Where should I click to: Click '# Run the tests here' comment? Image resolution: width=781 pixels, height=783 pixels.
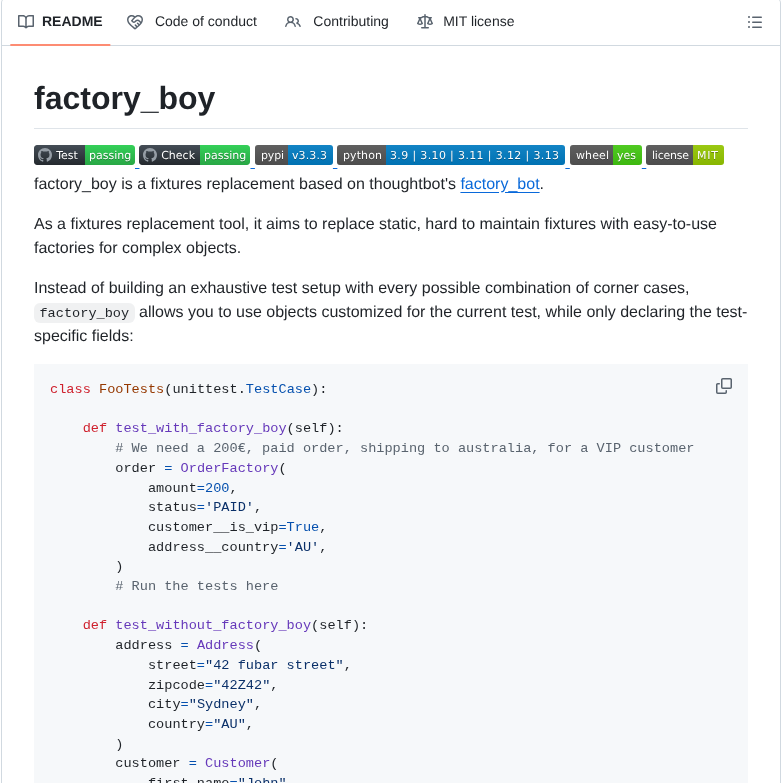(197, 586)
